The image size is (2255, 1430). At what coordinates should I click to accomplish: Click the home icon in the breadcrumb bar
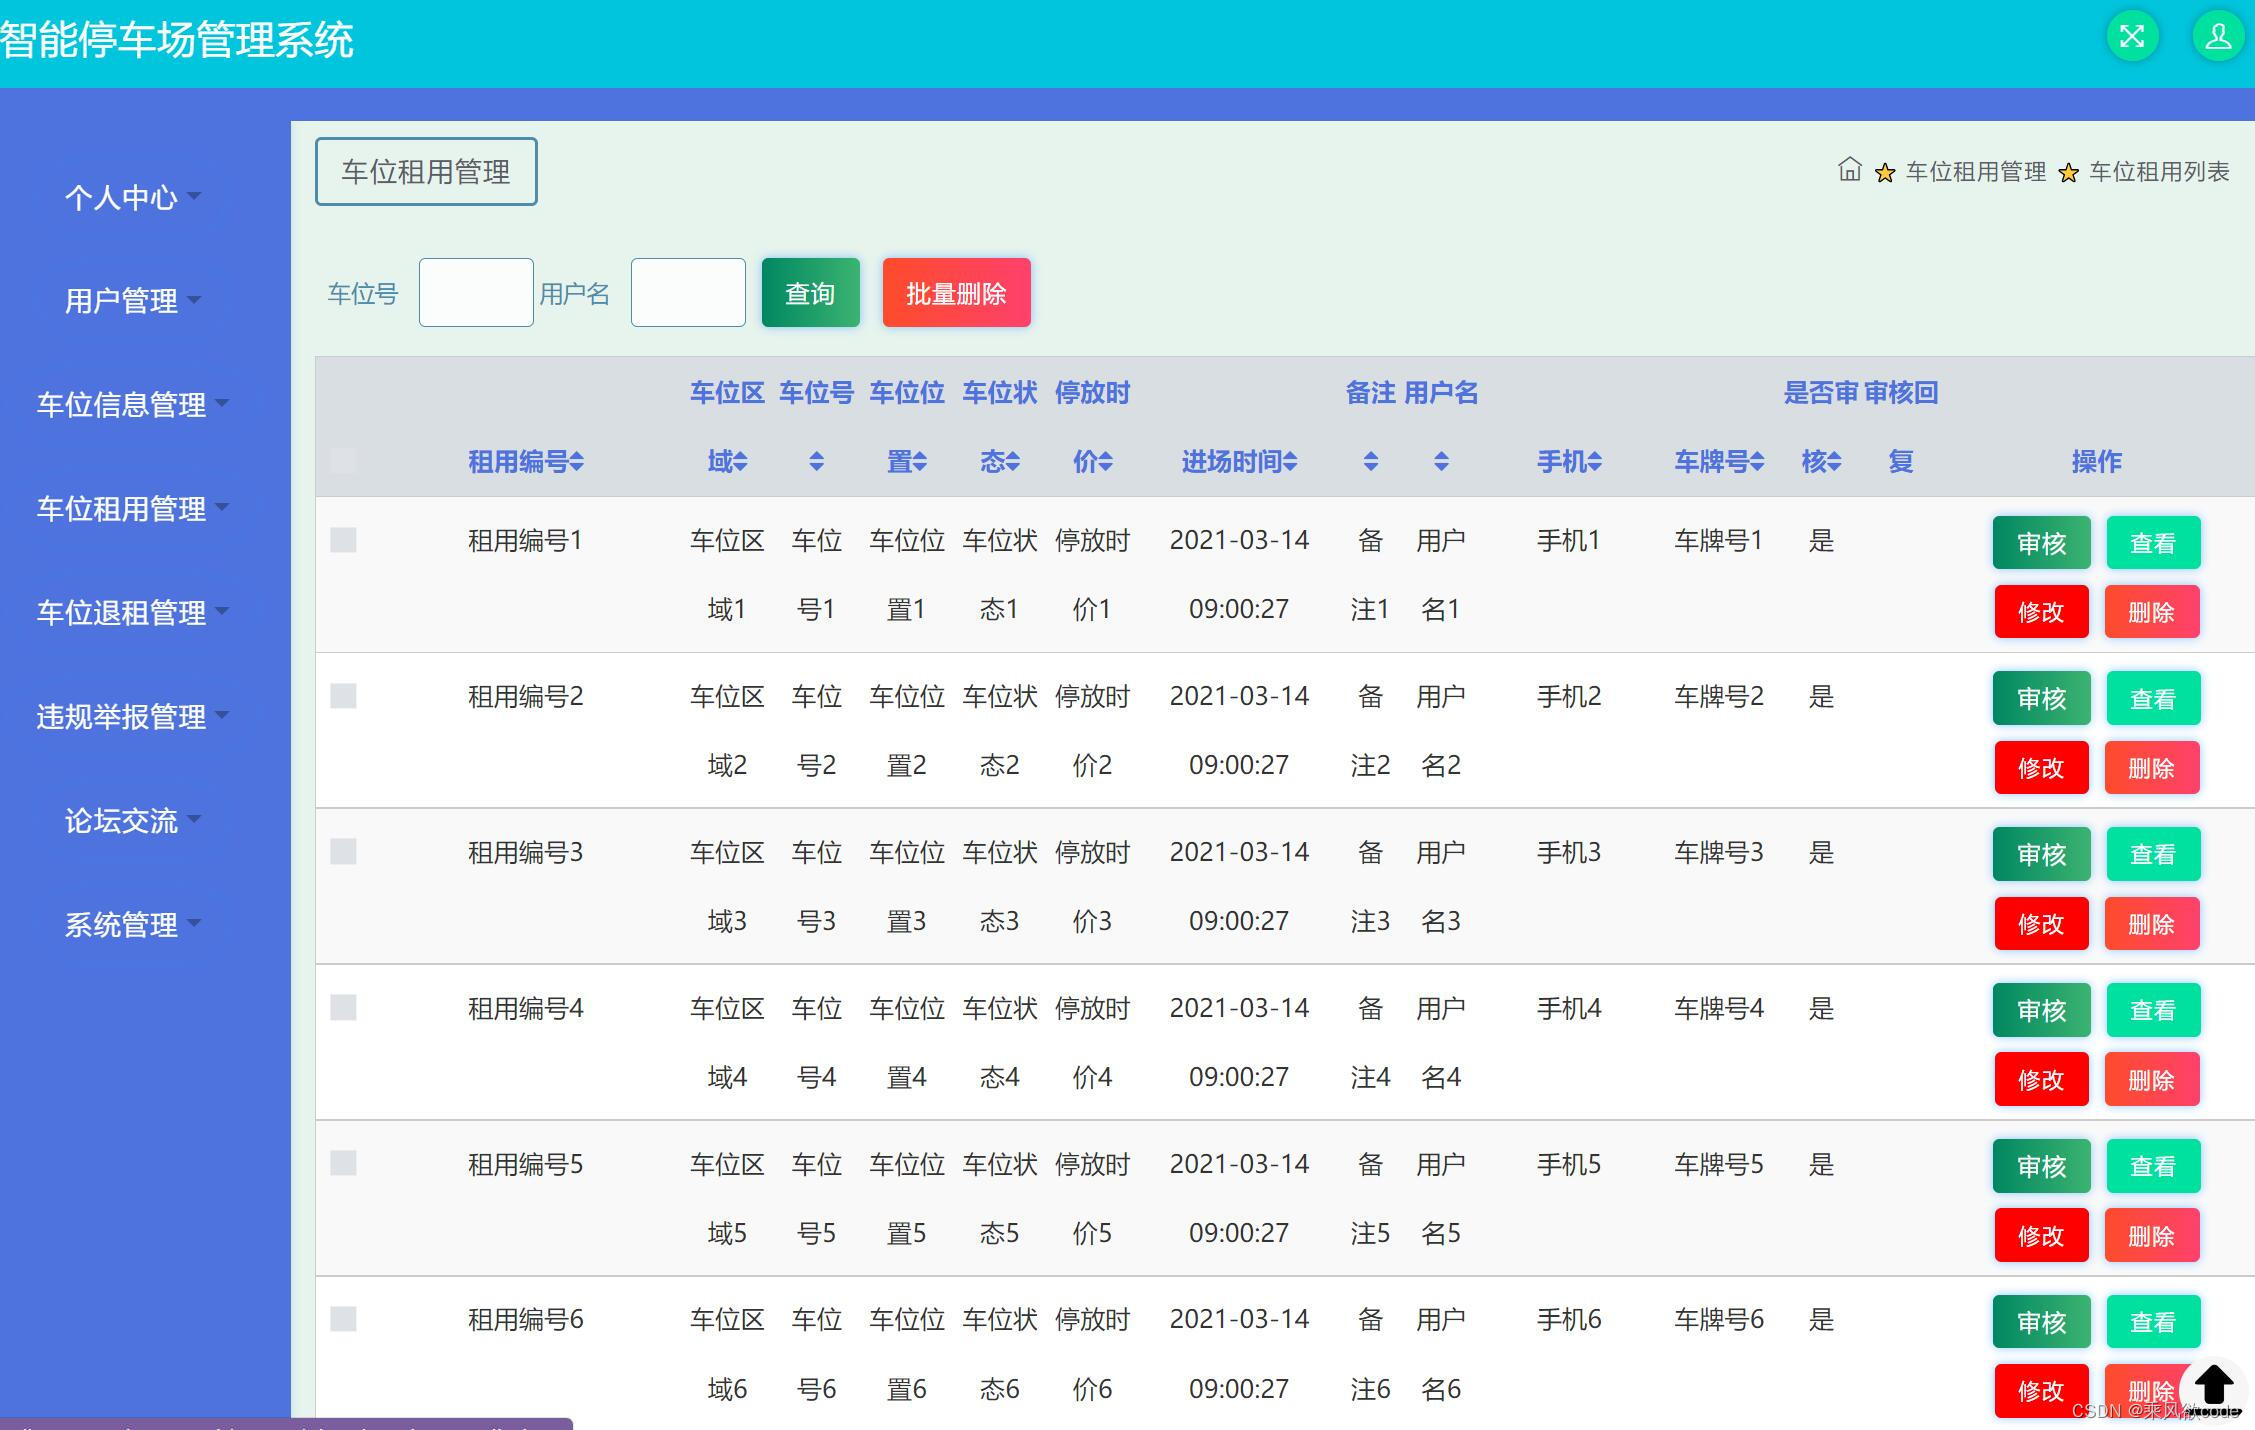pos(1849,170)
